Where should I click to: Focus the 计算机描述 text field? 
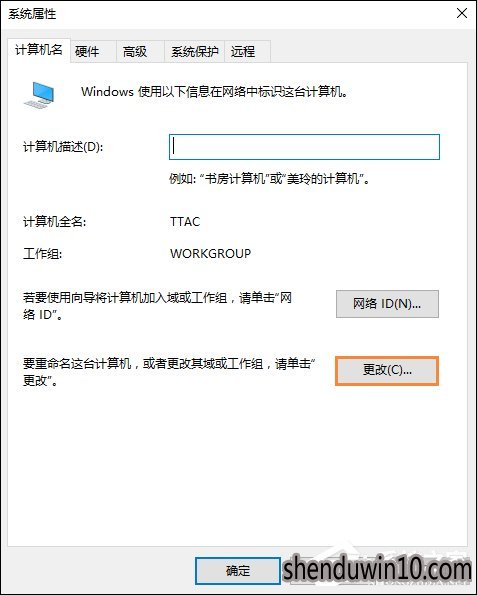pyautogui.click(x=304, y=147)
